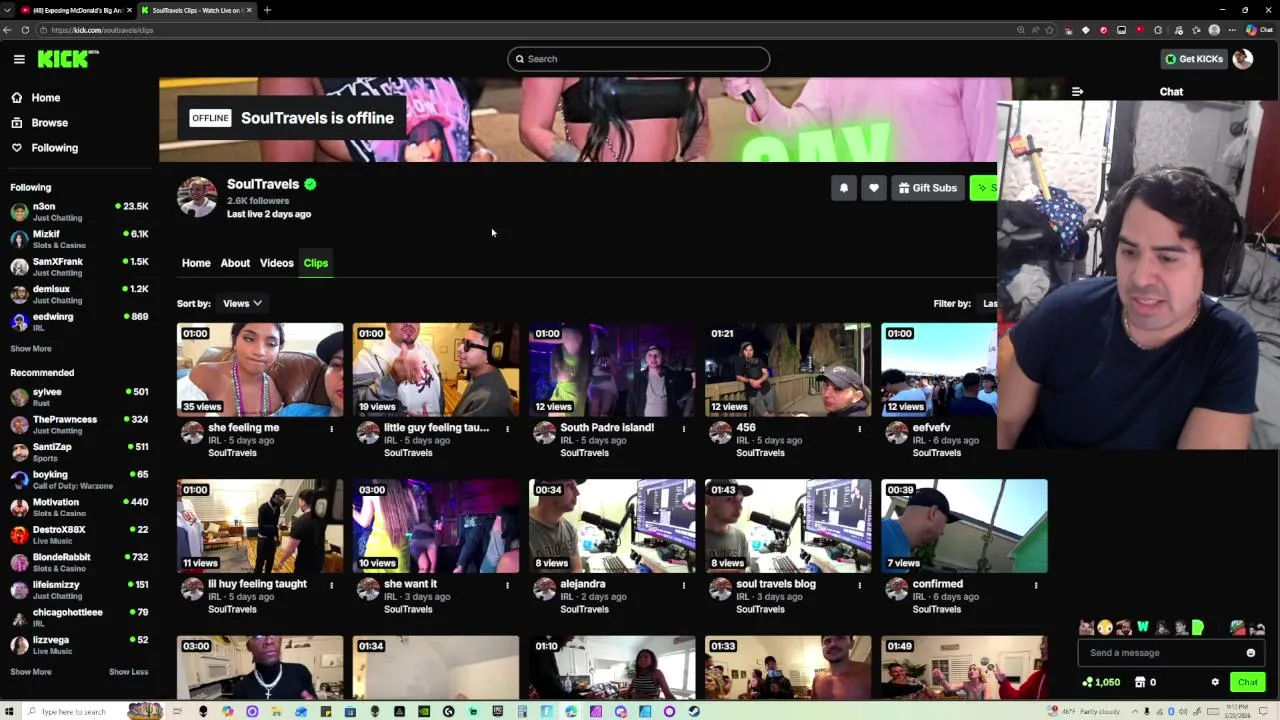Open SamXFrank channel in Following list
This screenshot has width=1280, height=720.
[x=79, y=266]
